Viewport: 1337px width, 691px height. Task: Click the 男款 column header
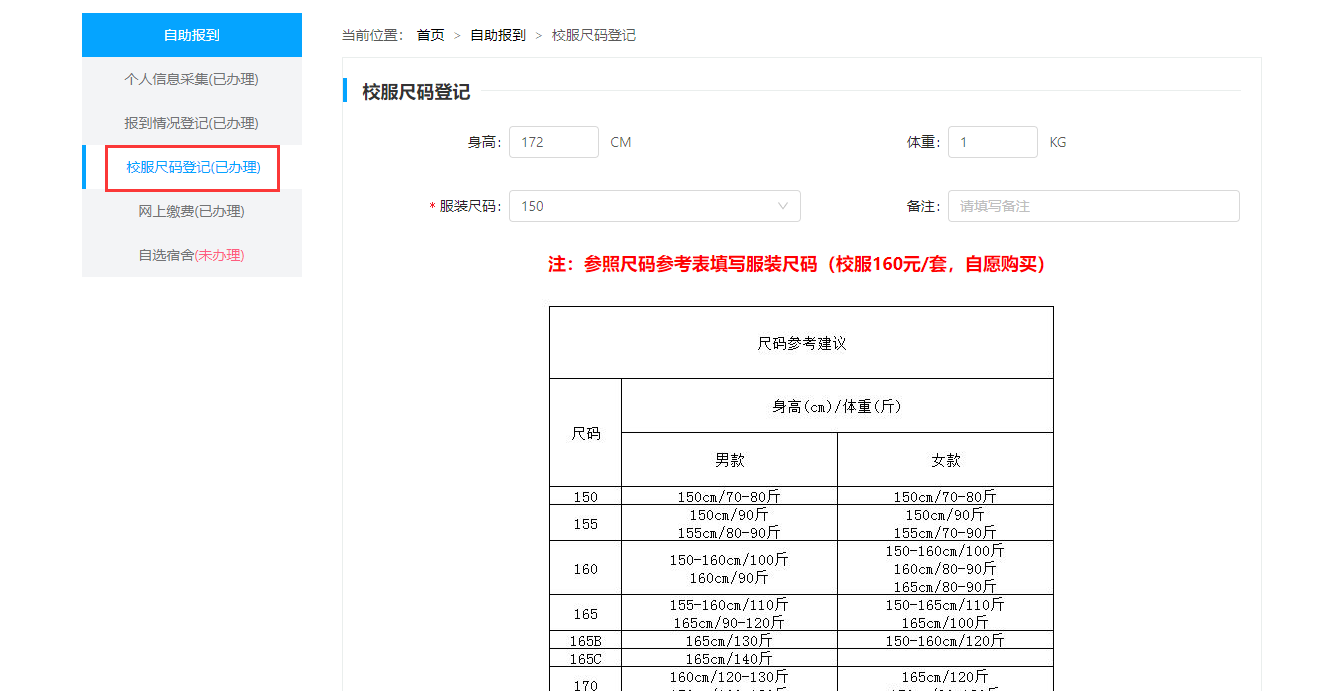(729, 460)
